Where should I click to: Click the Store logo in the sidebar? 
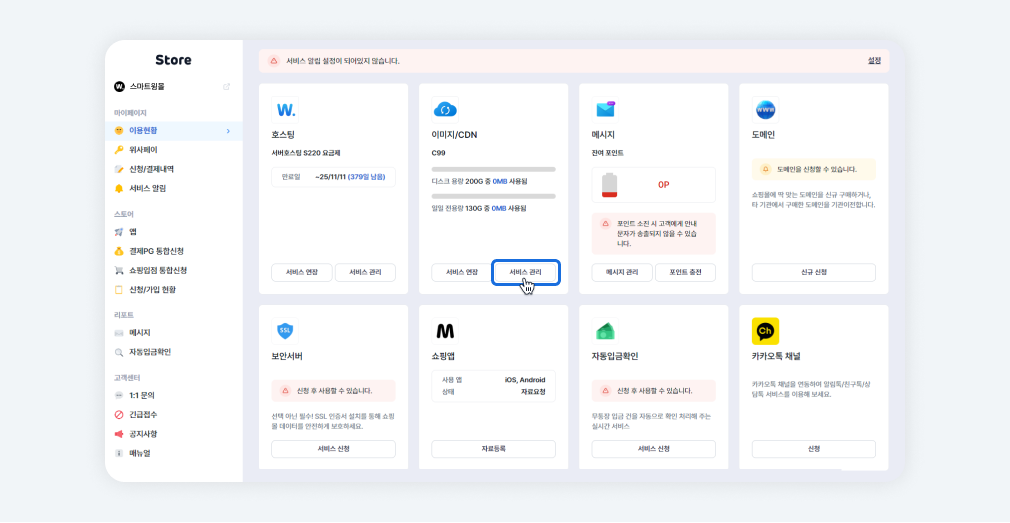pyautogui.click(x=173, y=60)
